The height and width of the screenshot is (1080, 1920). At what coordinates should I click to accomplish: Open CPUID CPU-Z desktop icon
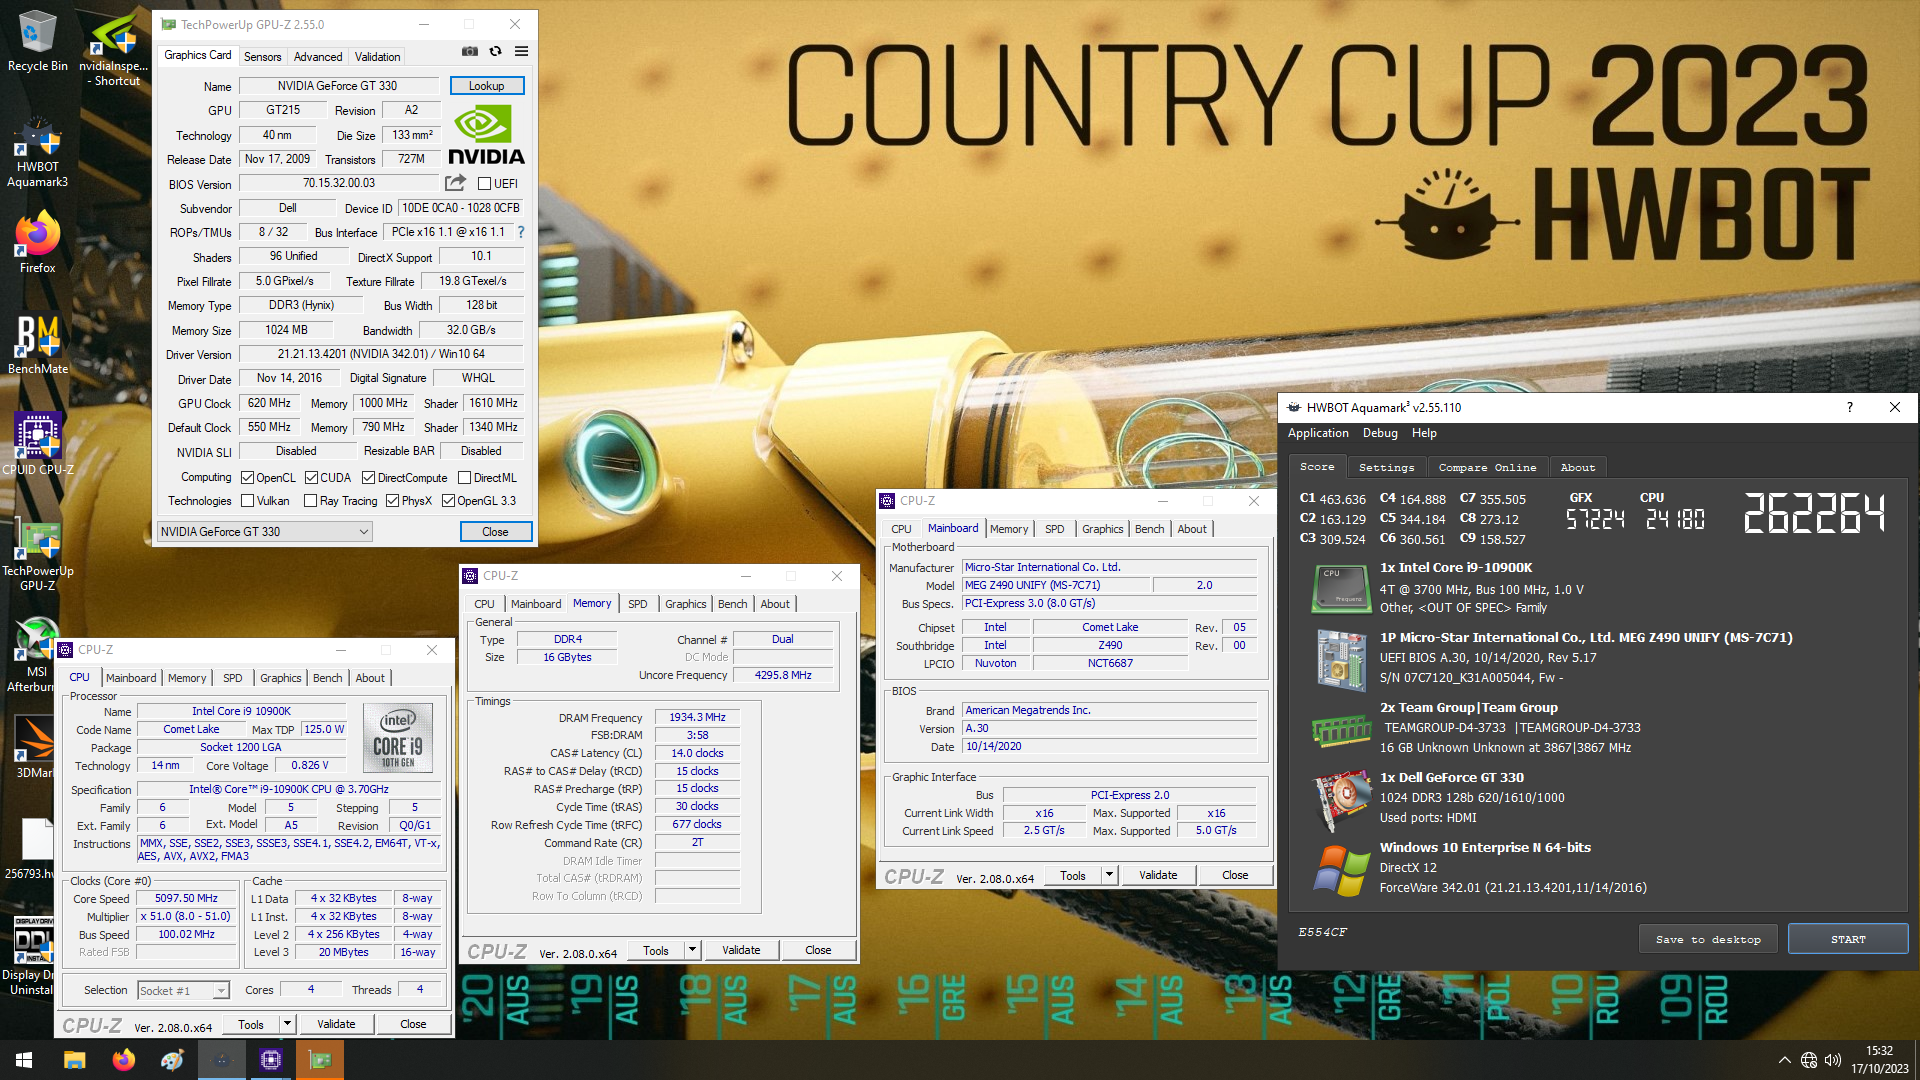click(37, 443)
